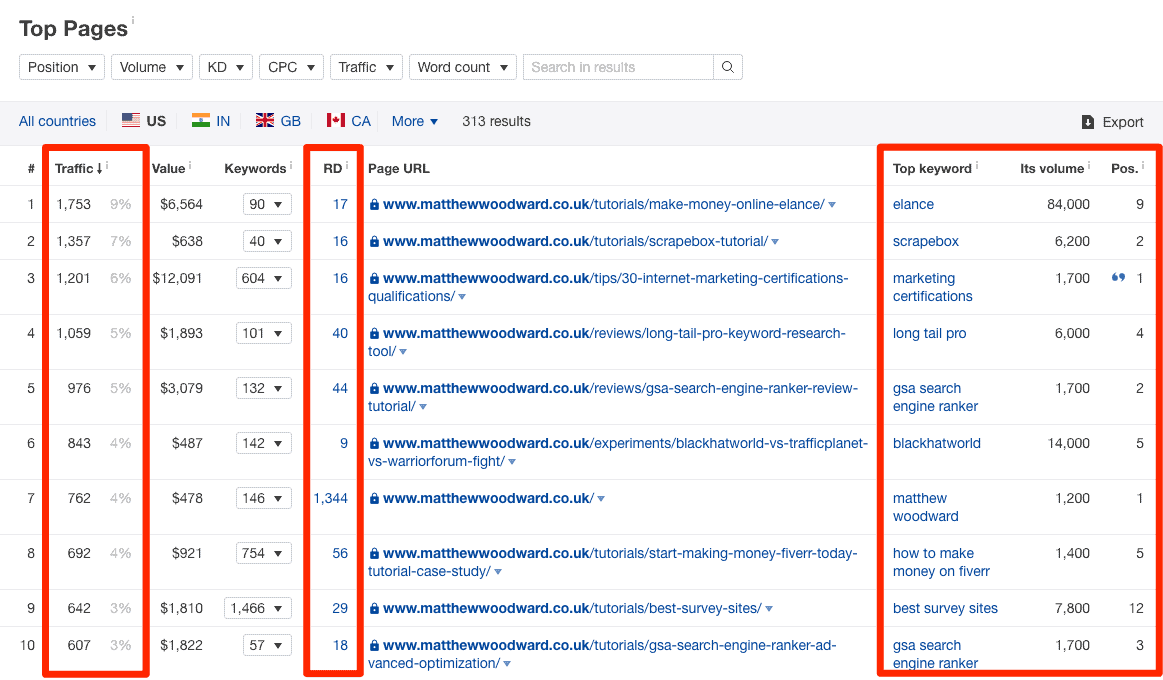Screen dimensions: 1163x680
Task: Select the CA country tab
Action: (x=349, y=122)
